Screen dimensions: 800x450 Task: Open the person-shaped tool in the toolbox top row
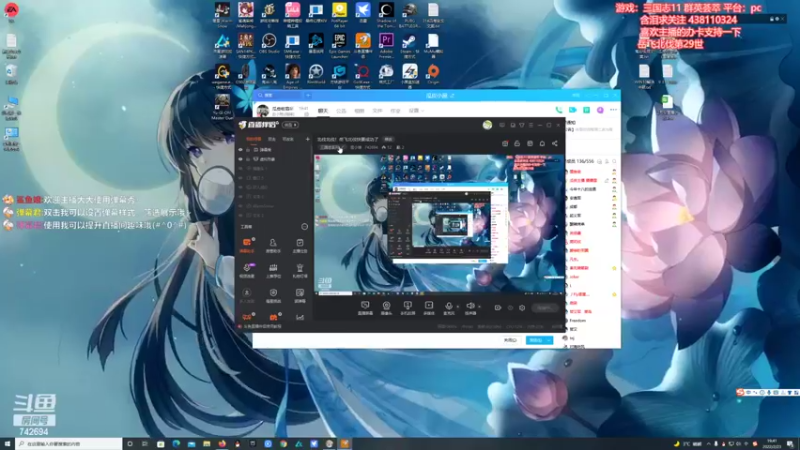coord(273,244)
